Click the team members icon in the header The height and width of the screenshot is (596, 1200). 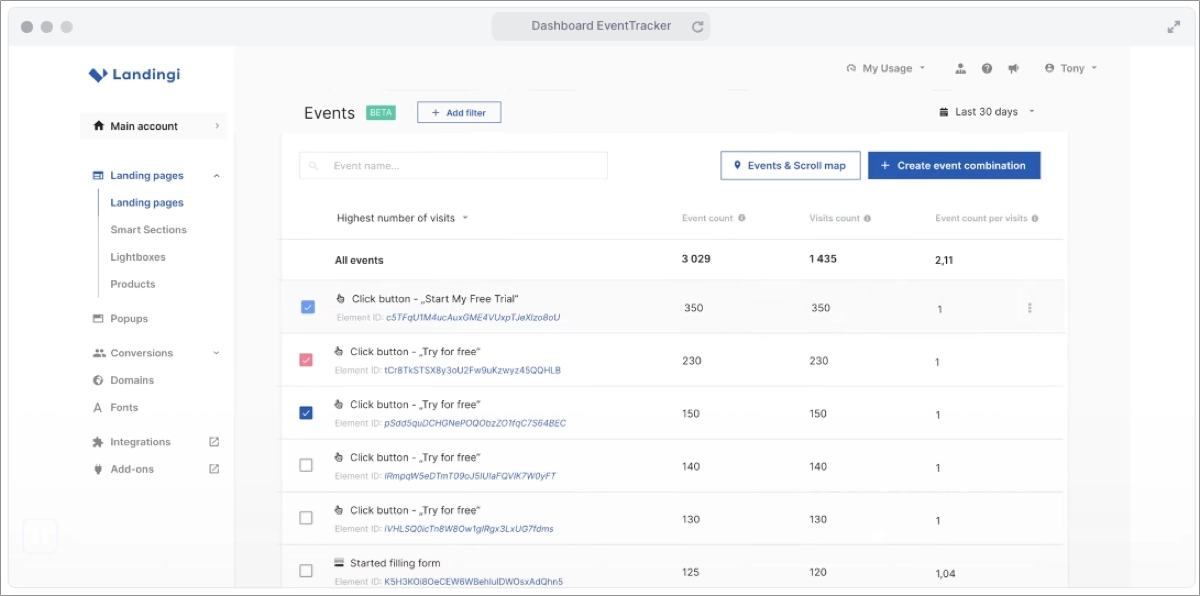pyautogui.click(x=961, y=67)
